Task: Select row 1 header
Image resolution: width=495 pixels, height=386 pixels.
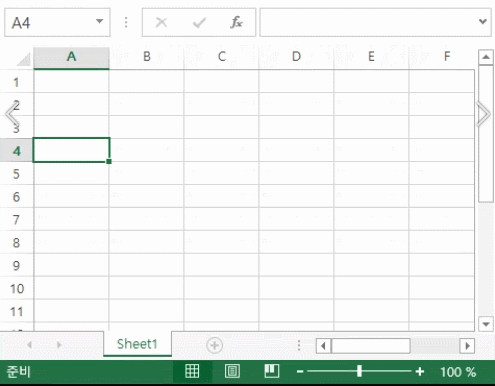Action: point(16,82)
